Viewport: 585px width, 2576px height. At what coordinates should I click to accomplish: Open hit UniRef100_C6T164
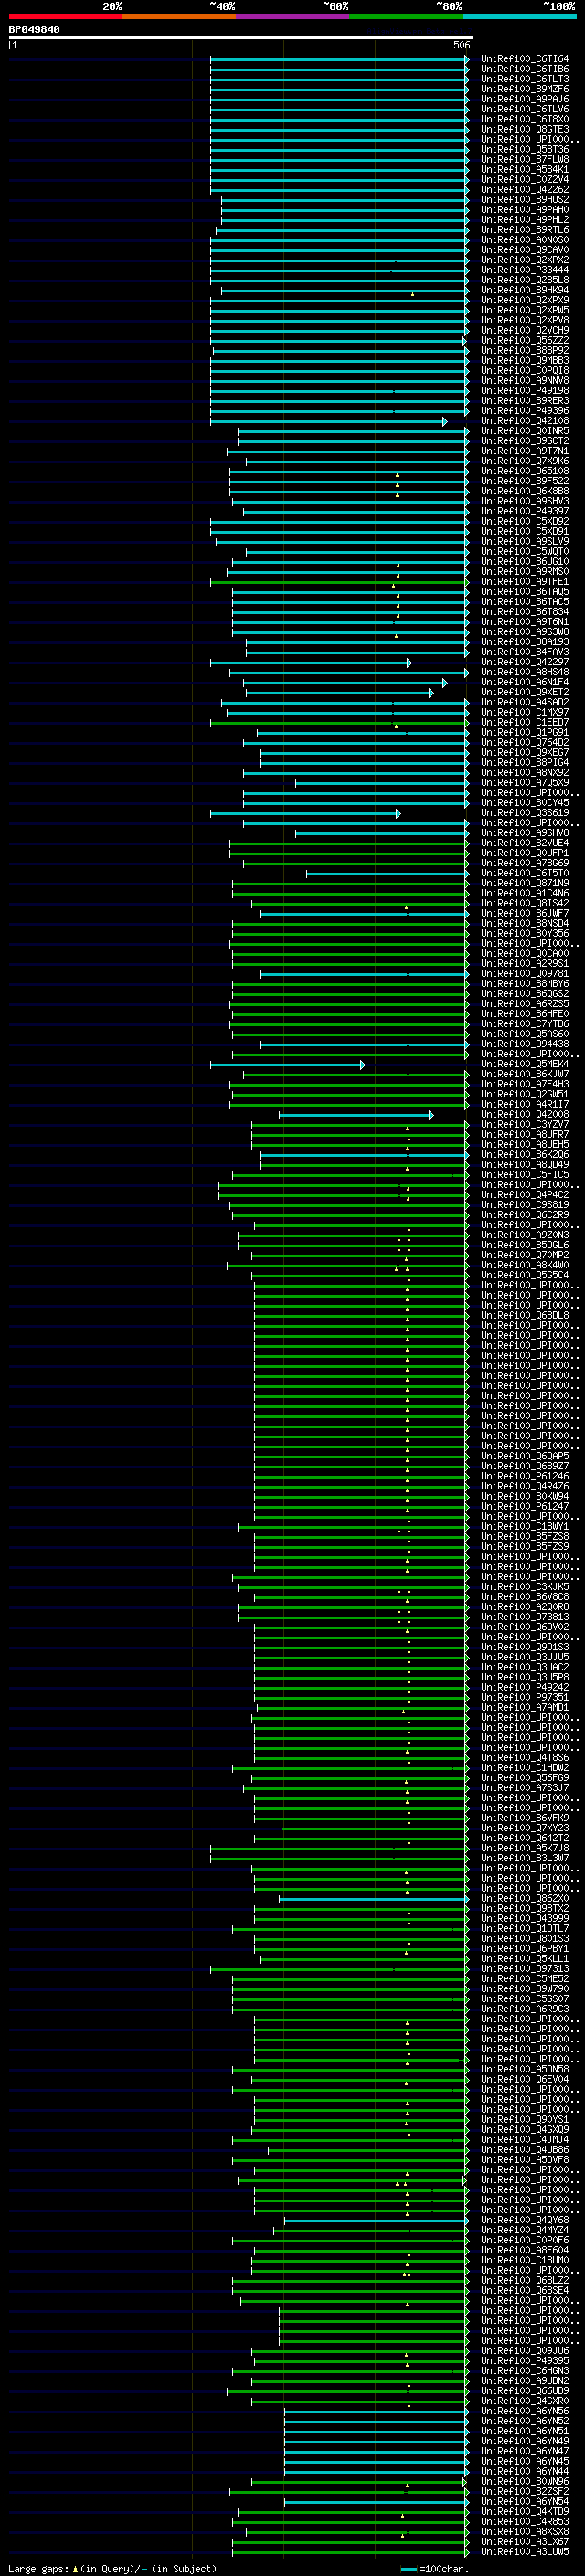point(525,59)
